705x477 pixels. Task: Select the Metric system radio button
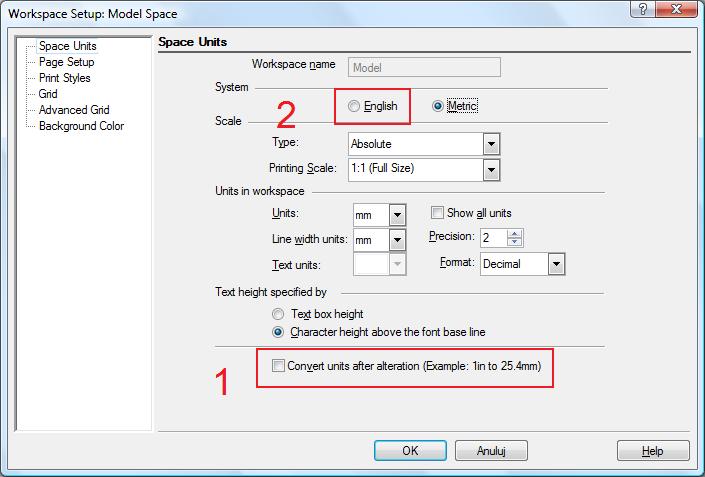click(x=437, y=106)
